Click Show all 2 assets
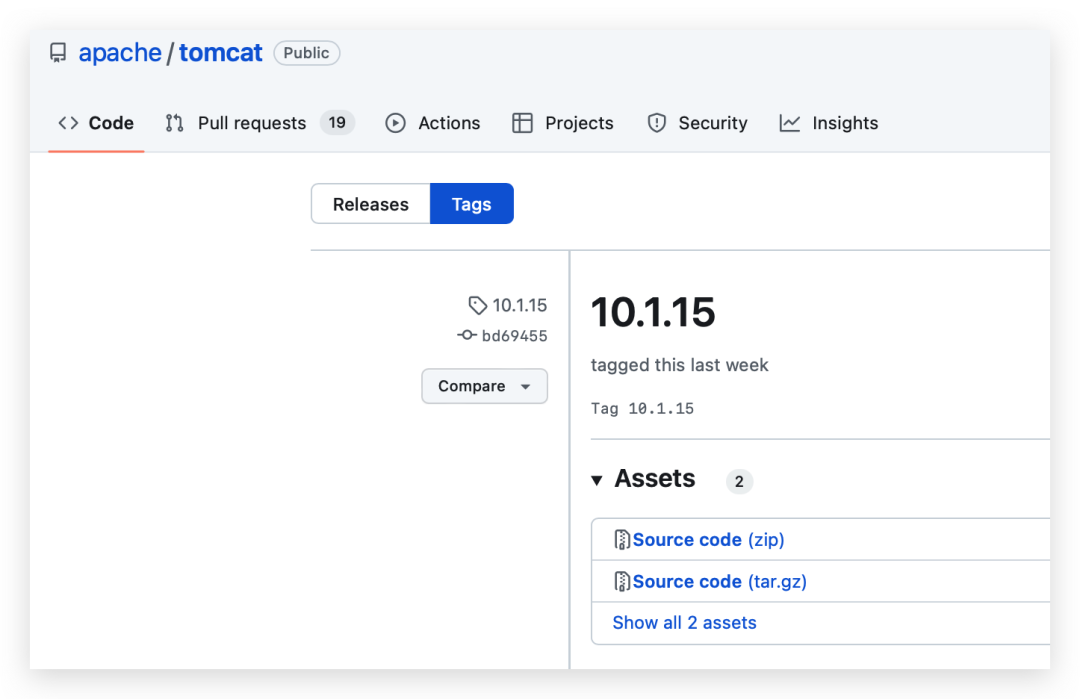Viewport: 1080px width, 699px height. tap(684, 623)
